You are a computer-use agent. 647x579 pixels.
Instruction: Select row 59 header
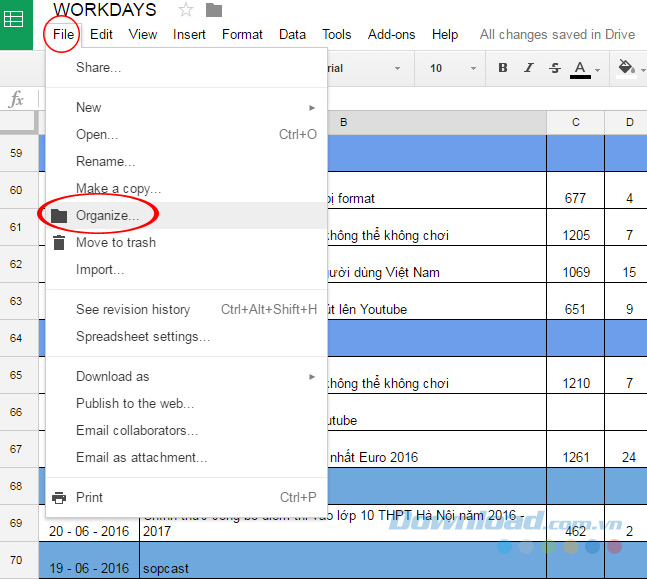coord(19,153)
